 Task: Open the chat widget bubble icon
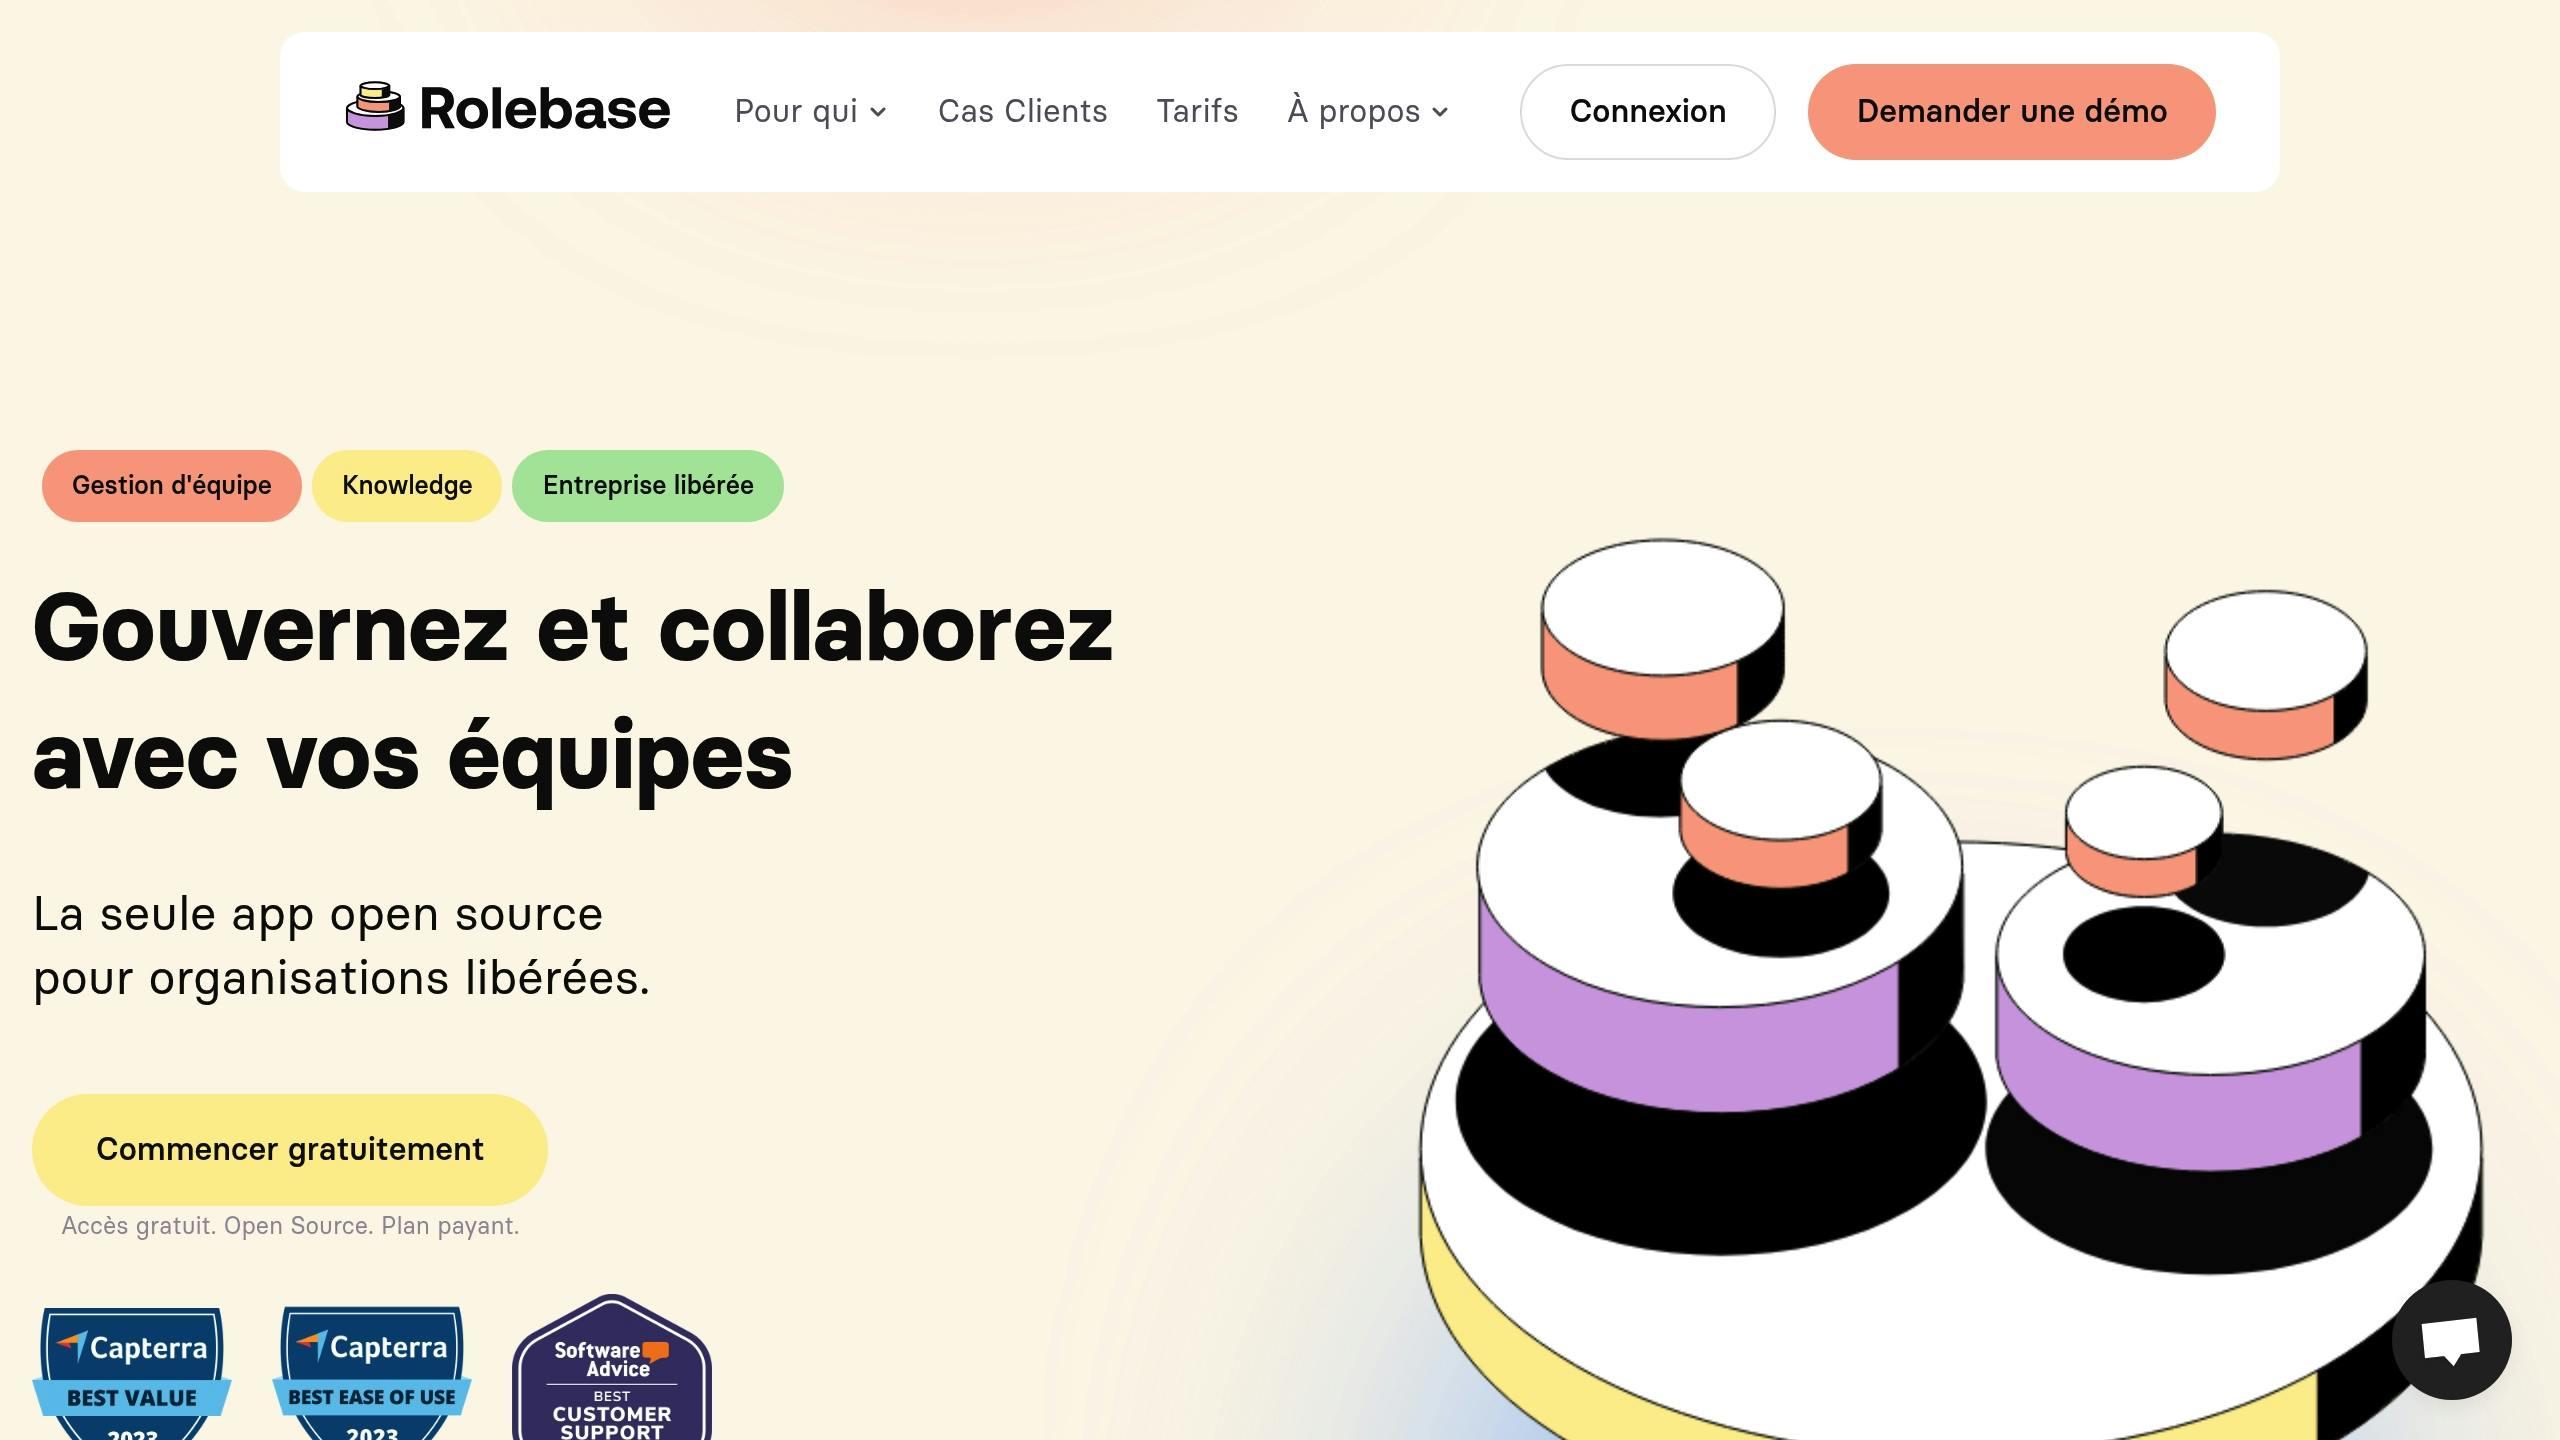[2451, 1340]
